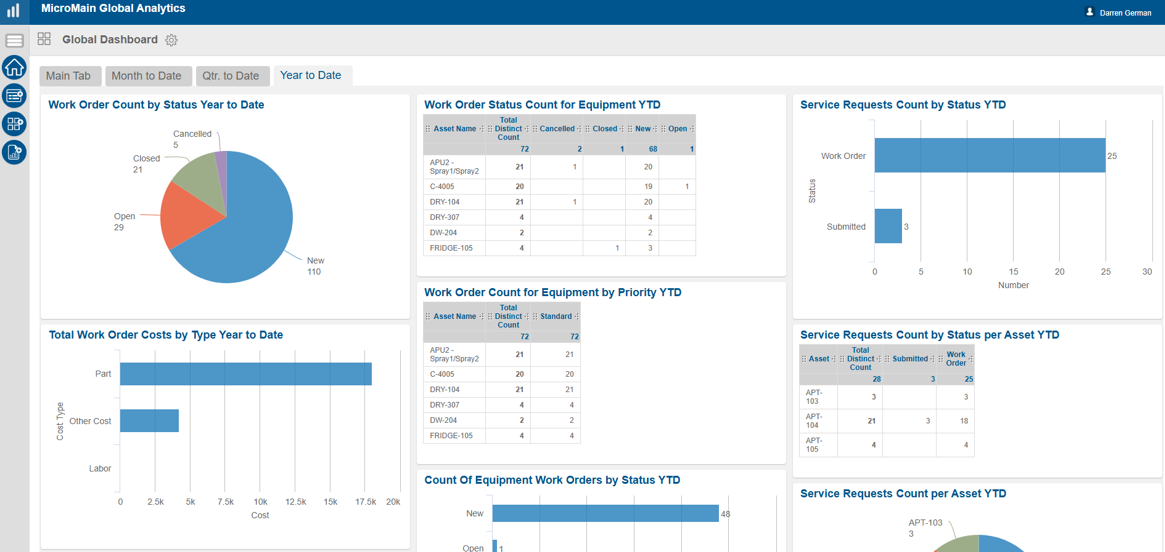1165x552 pixels.
Task: Open Cancelled column sort menu
Action: coord(579,129)
